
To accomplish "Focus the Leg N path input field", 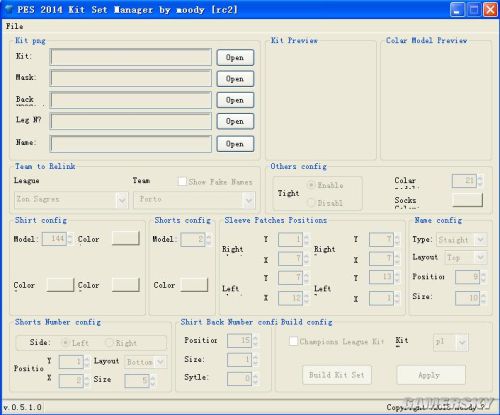I will [131, 121].
